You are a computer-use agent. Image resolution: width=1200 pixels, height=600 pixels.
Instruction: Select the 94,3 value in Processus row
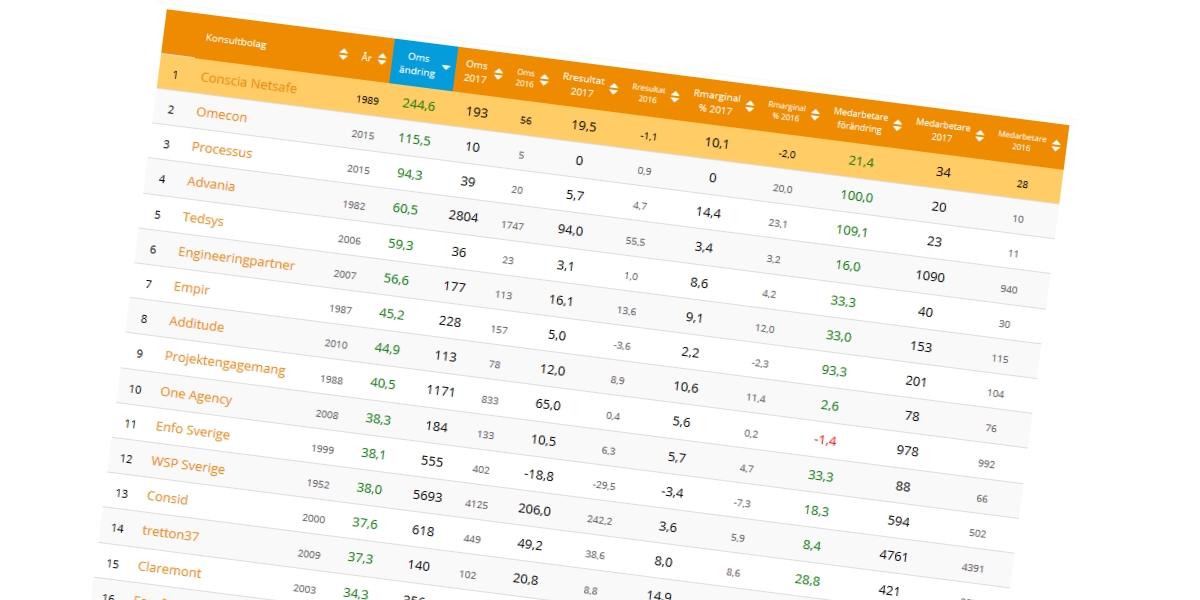click(x=410, y=174)
